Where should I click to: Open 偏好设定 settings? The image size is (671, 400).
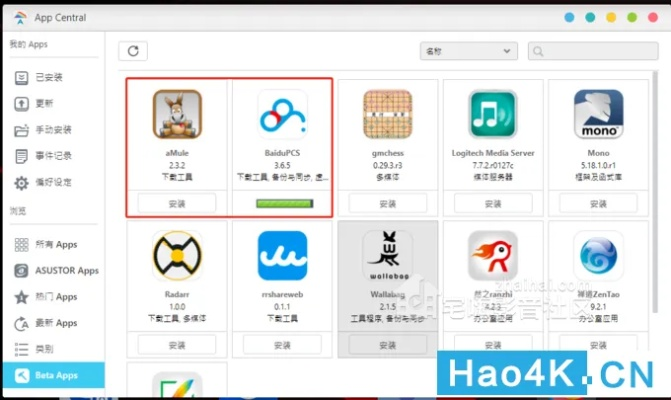[x=54, y=182]
